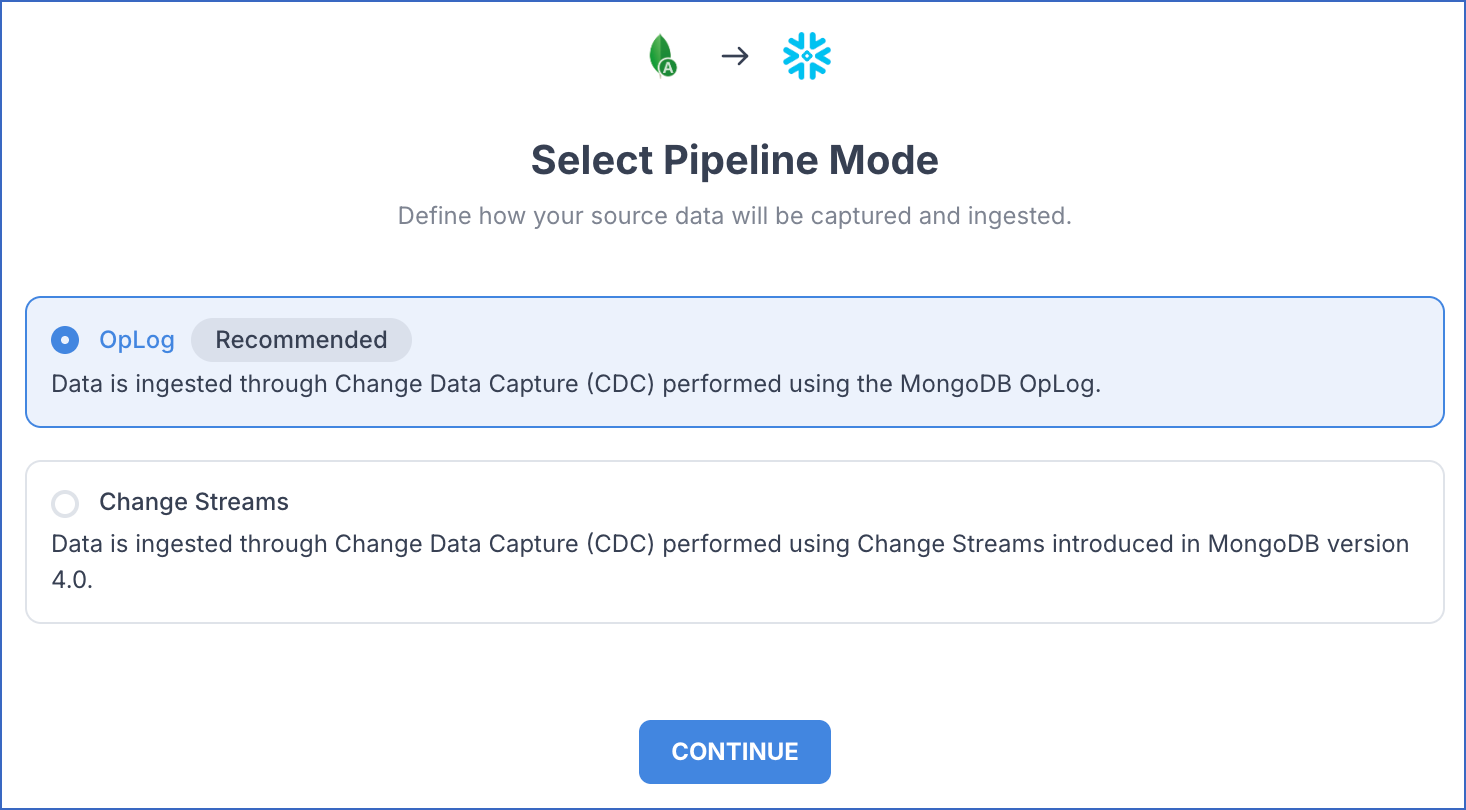The height and width of the screenshot is (810, 1466).
Task: Click '(CDC)' in the OpLog description
Action: [621, 385]
